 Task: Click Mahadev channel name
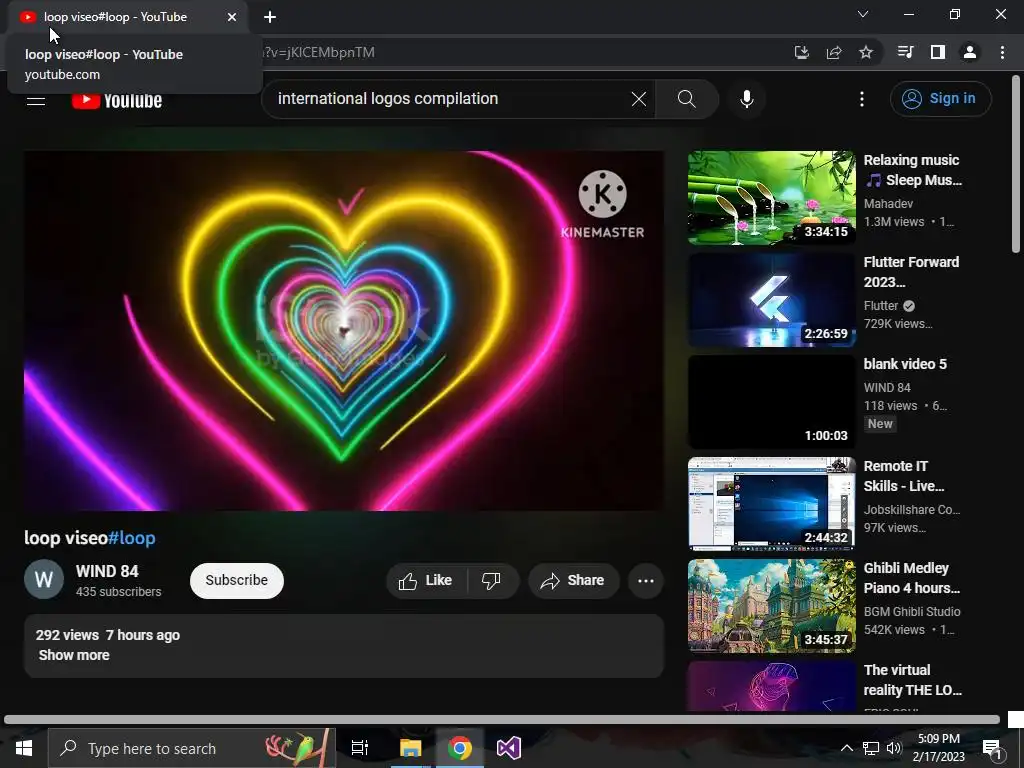(x=888, y=204)
